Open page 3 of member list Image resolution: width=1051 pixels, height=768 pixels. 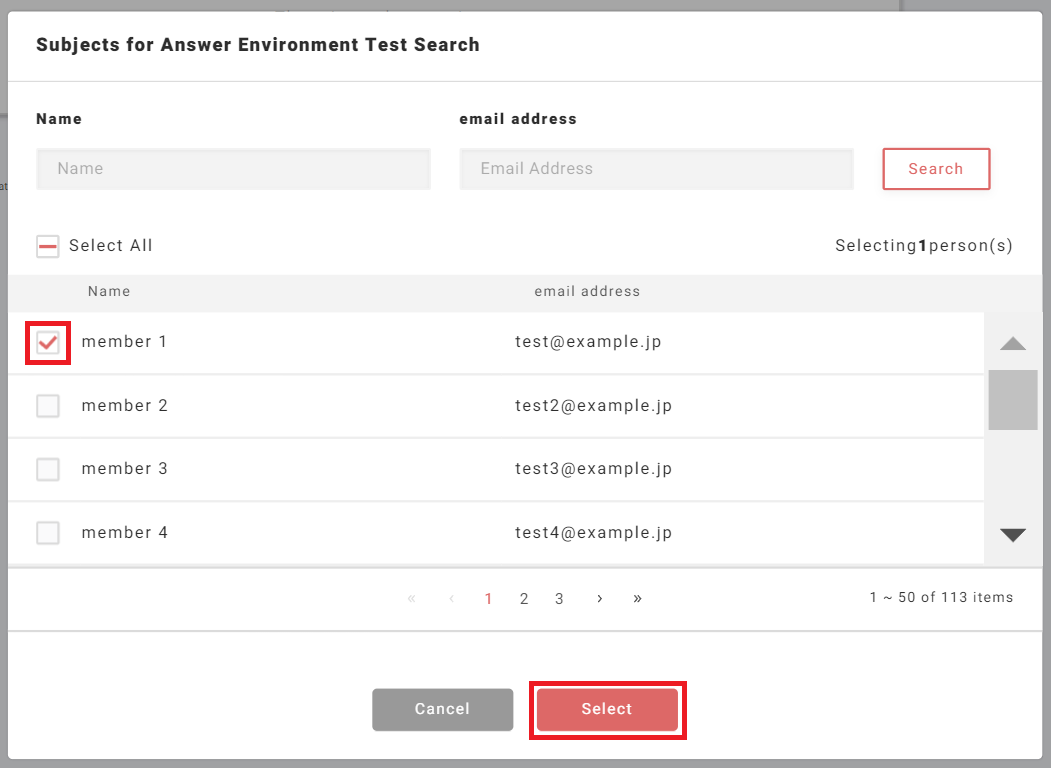click(x=559, y=598)
